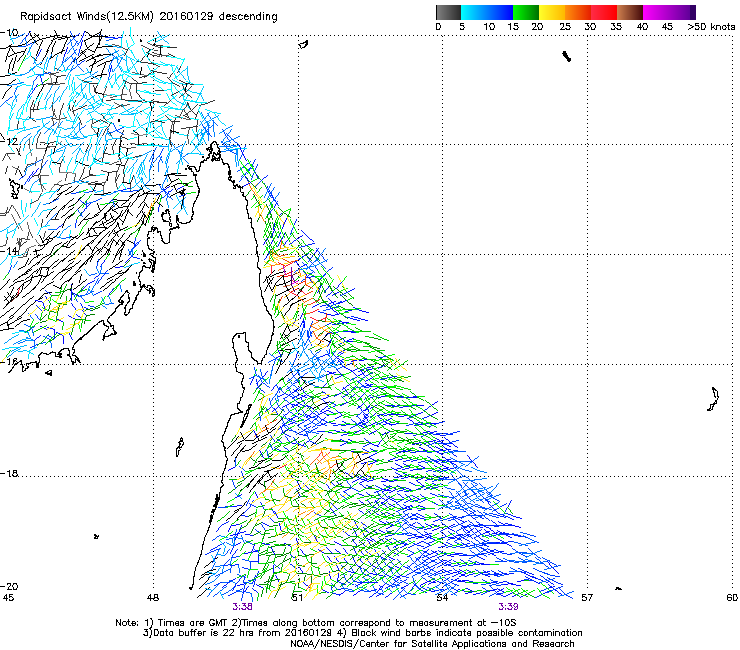Click the '>50 knots' legend label
740x650 pixels.
[711, 27]
